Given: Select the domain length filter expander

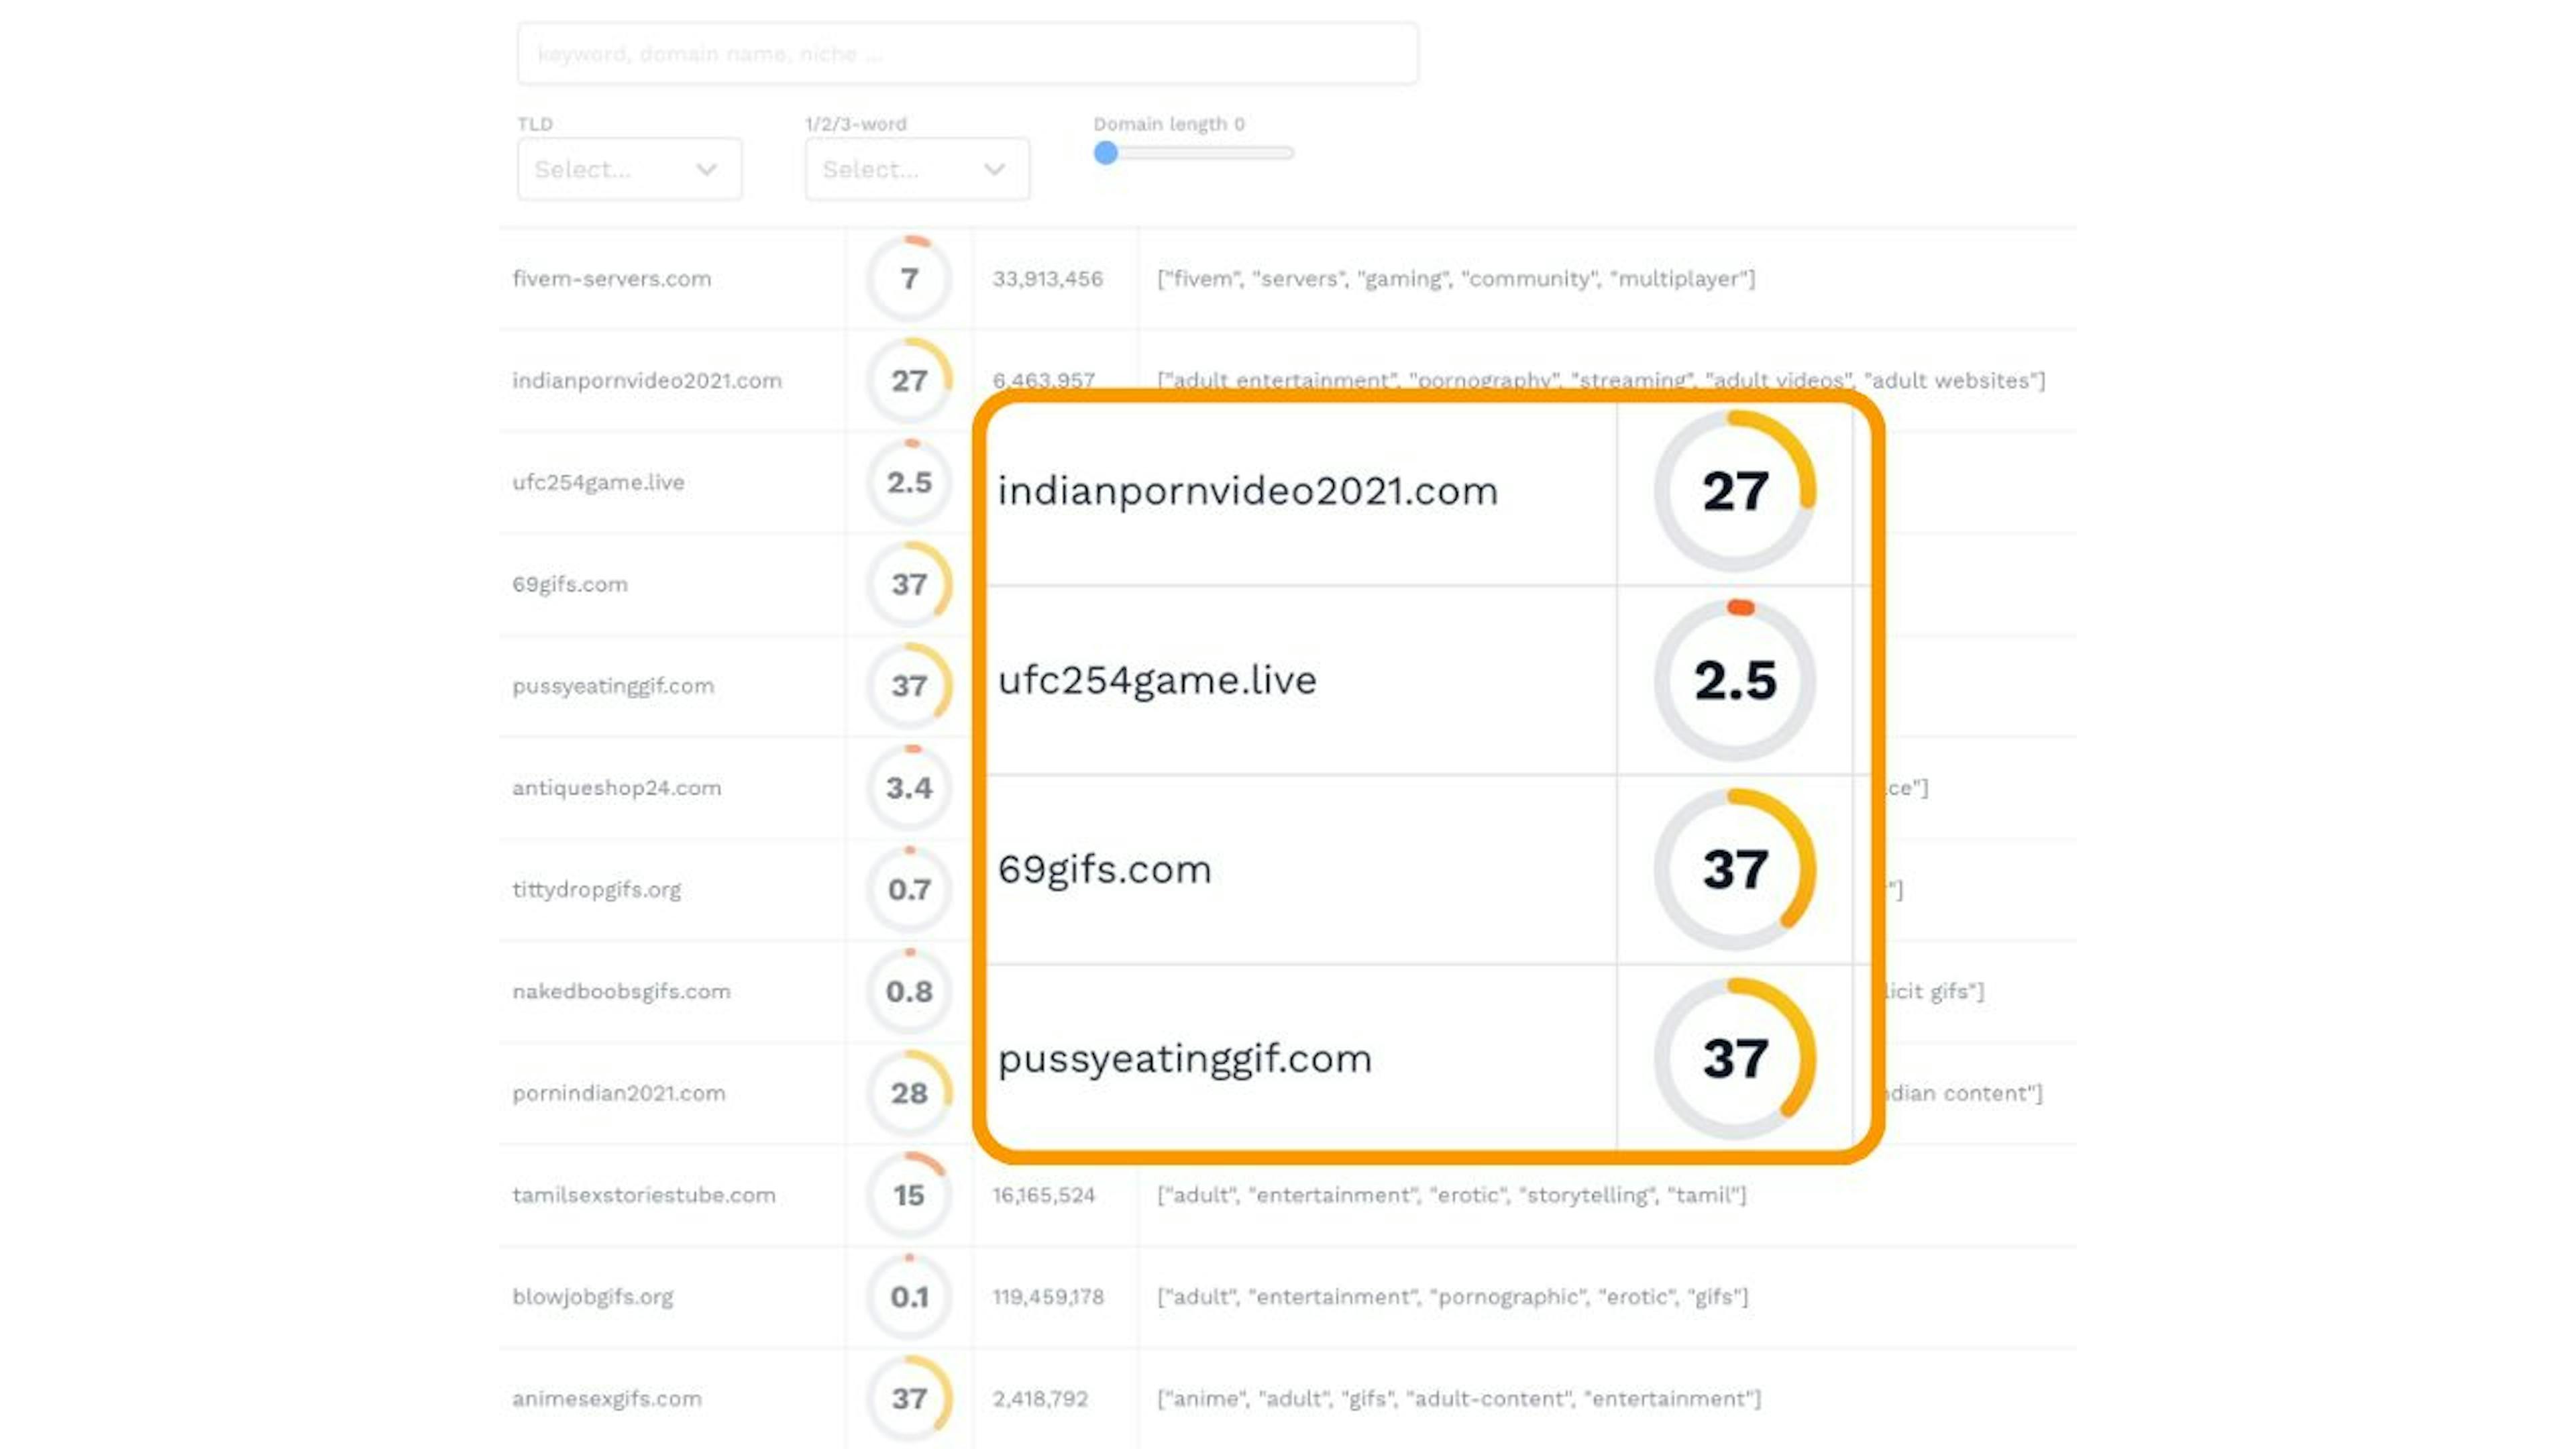Looking at the screenshot, I should pyautogui.click(x=1104, y=152).
